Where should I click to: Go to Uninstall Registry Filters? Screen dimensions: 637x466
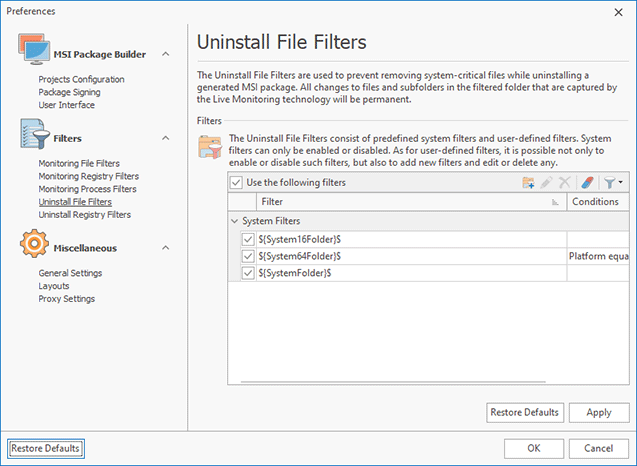coord(84,215)
